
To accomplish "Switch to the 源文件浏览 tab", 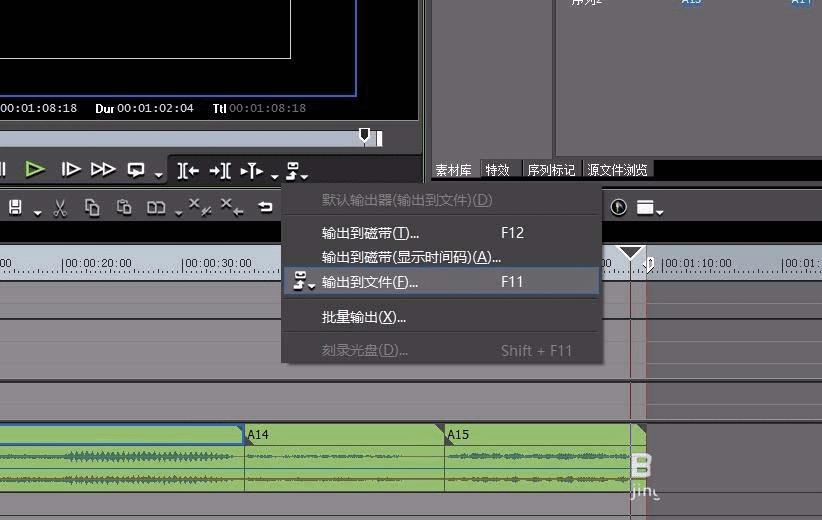I will click(x=618, y=170).
